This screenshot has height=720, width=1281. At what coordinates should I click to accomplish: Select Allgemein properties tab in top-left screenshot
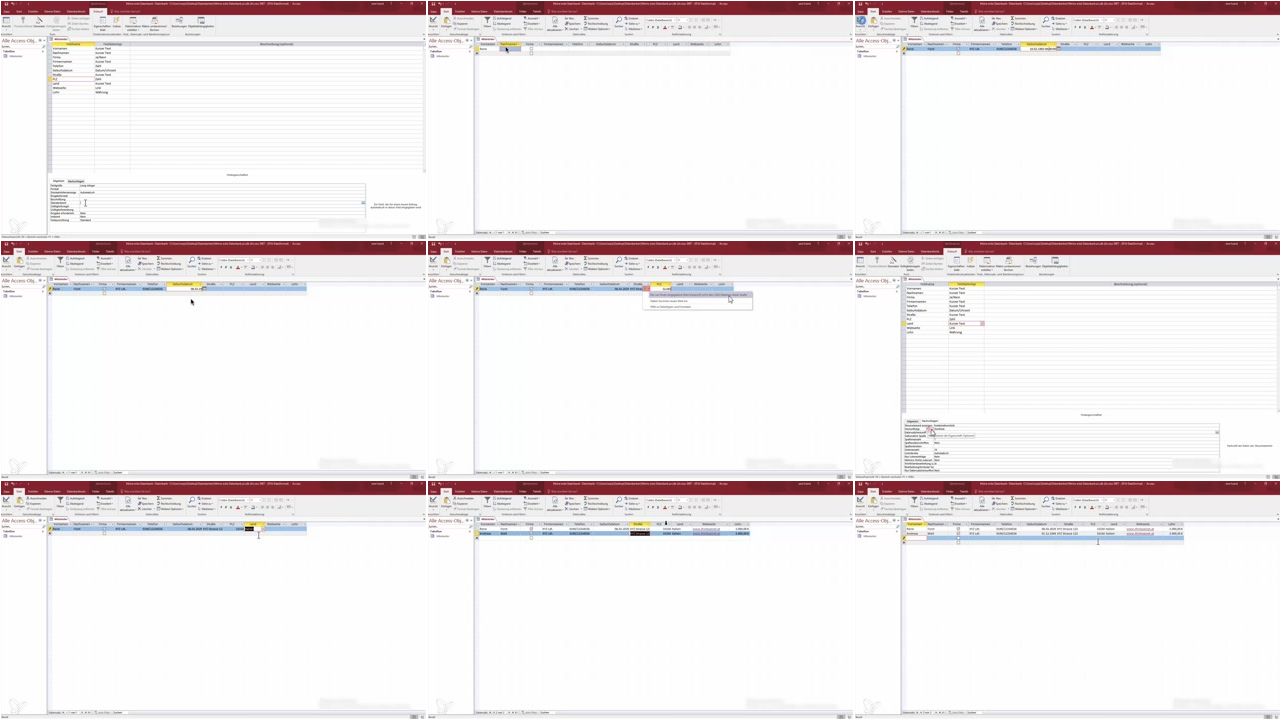click(57, 181)
